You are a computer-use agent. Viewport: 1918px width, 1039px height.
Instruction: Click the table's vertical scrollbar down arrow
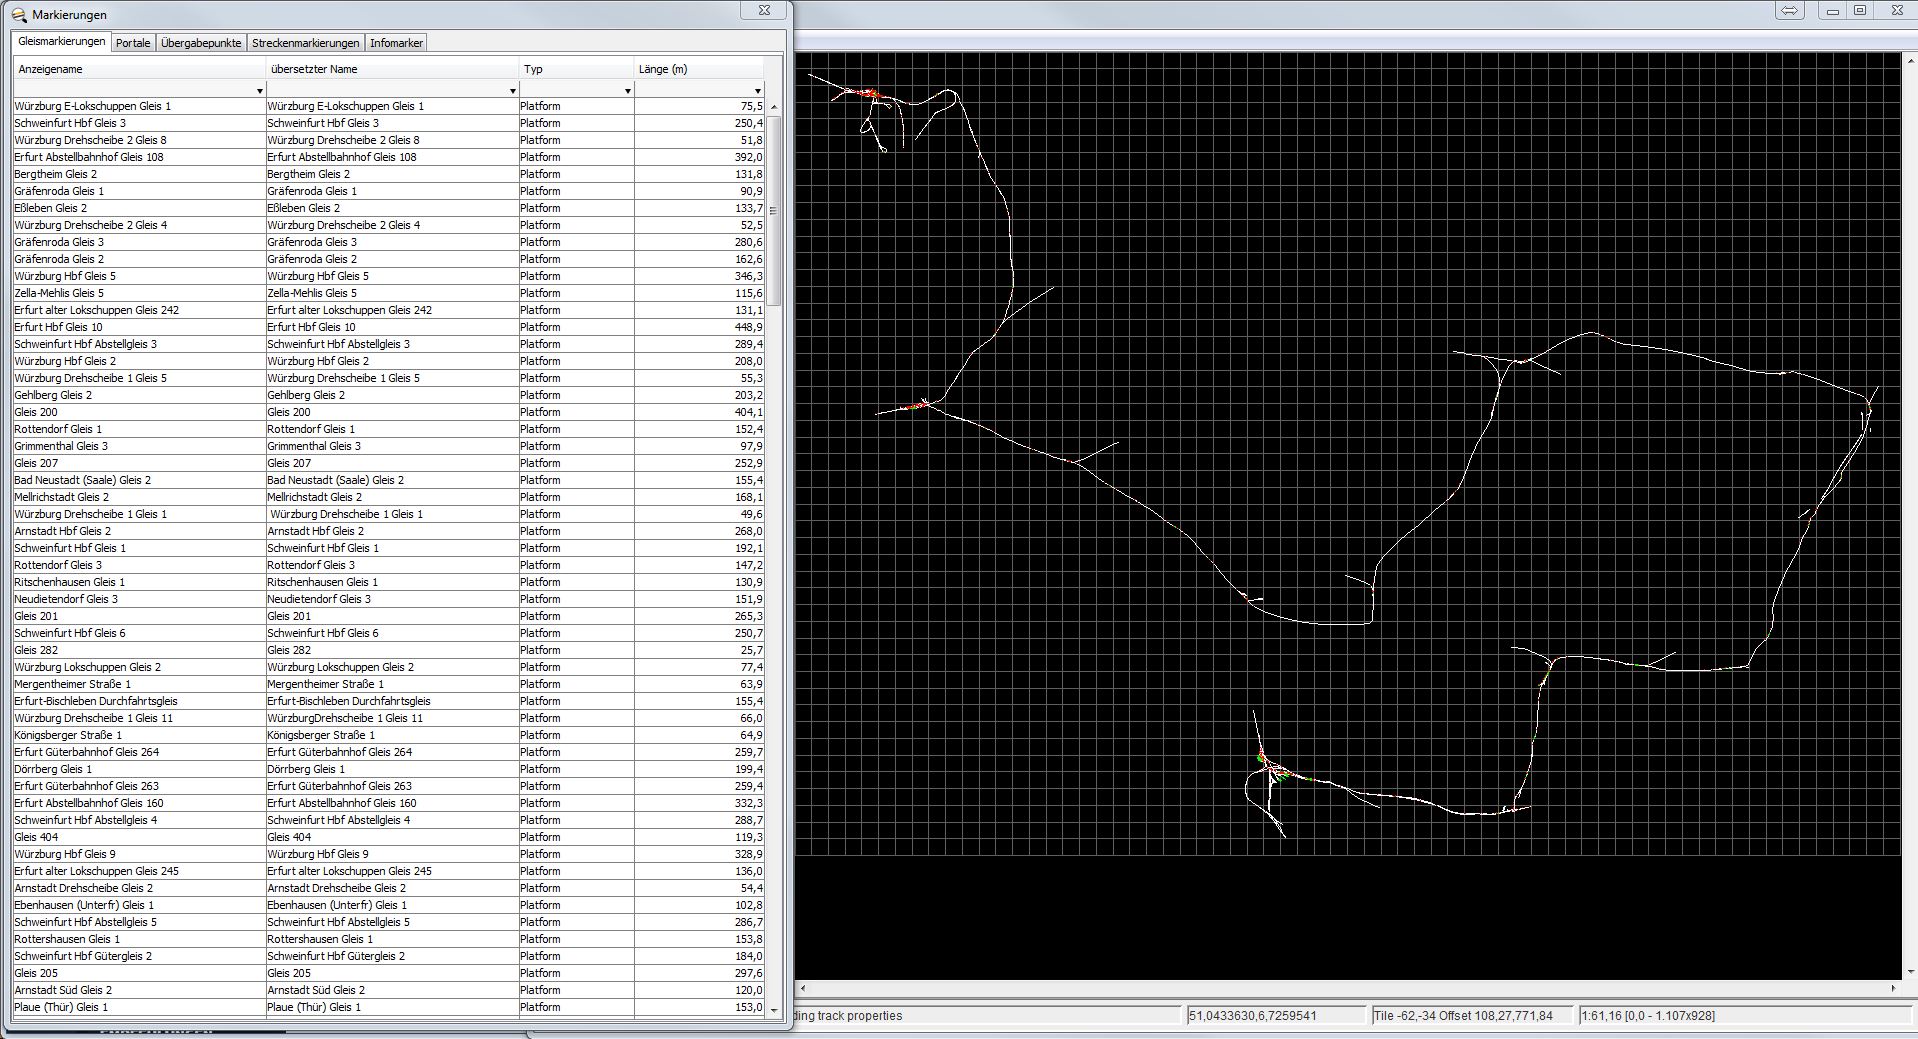click(x=773, y=1011)
